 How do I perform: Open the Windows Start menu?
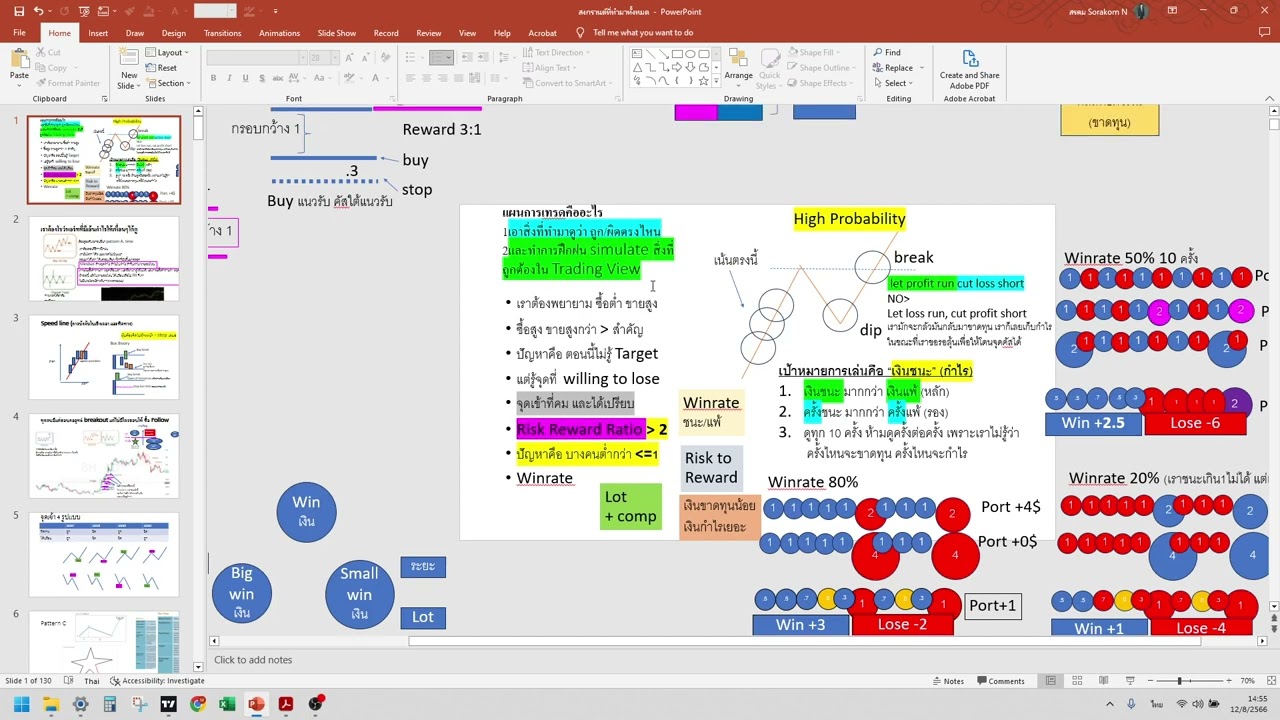21,704
